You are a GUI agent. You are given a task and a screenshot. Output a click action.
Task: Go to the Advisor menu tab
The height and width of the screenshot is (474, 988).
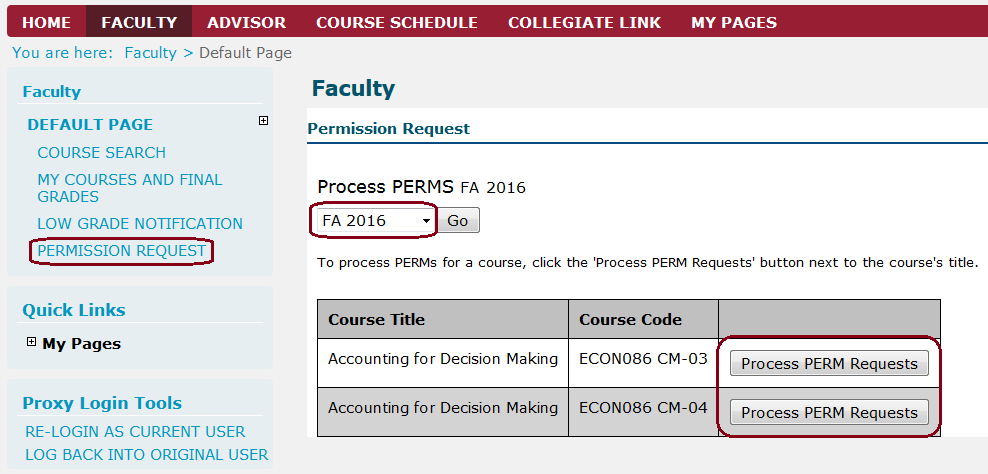246,22
